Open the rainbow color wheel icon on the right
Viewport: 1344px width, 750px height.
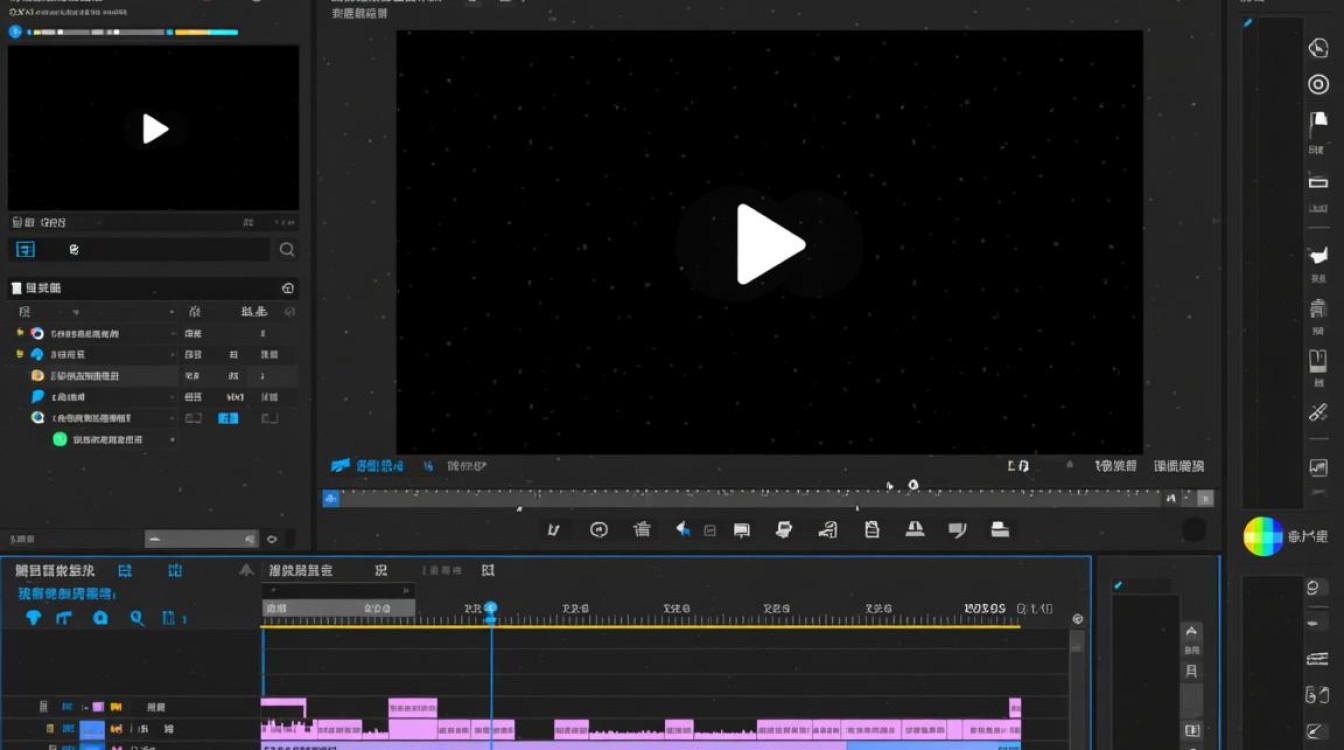tap(1263, 536)
